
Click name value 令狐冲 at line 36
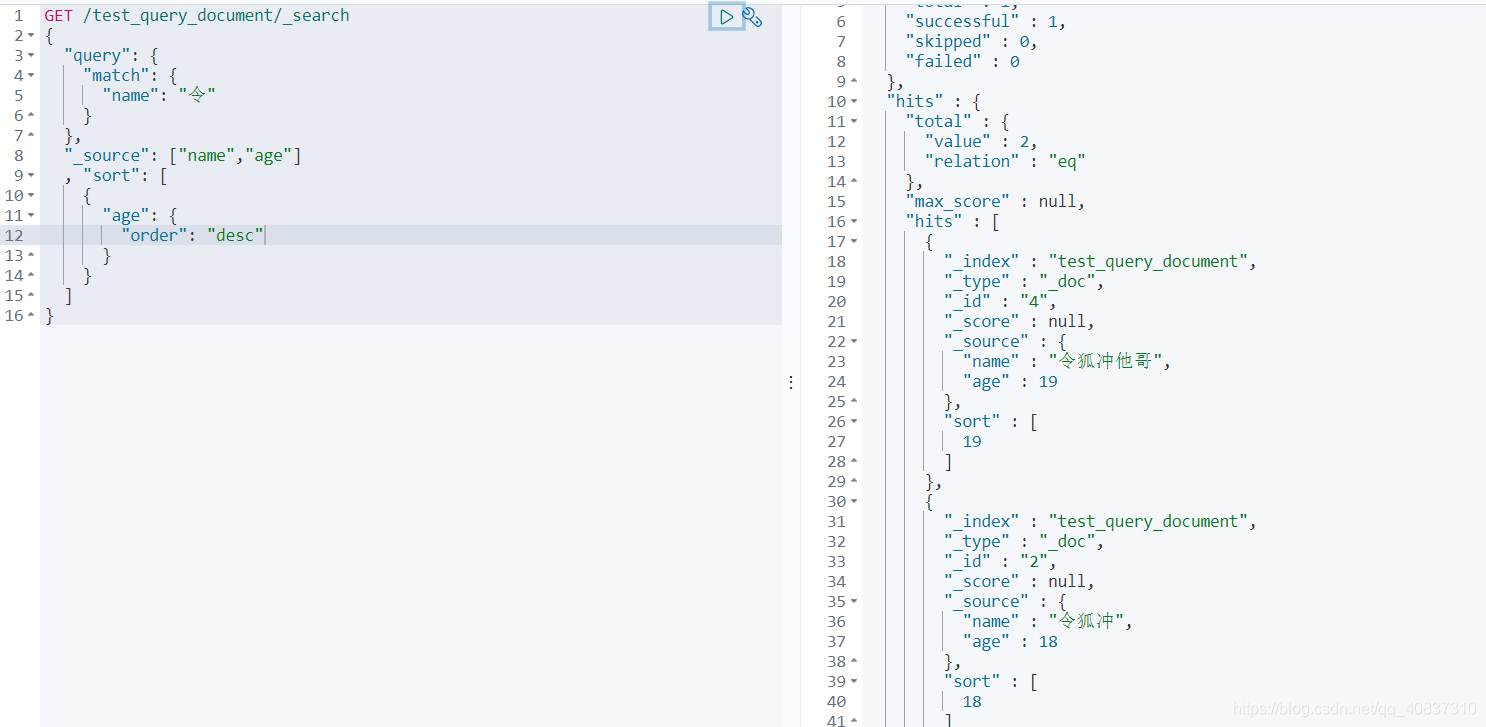[1086, 621]
